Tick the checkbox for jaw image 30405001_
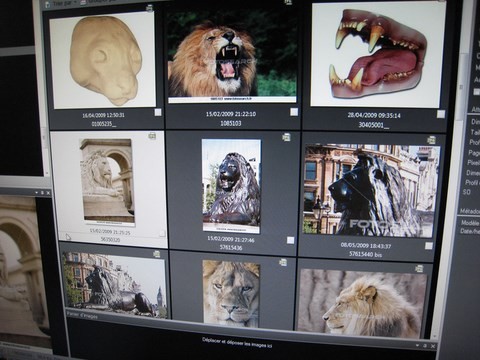480x360 pixels. tap(441, 114)
